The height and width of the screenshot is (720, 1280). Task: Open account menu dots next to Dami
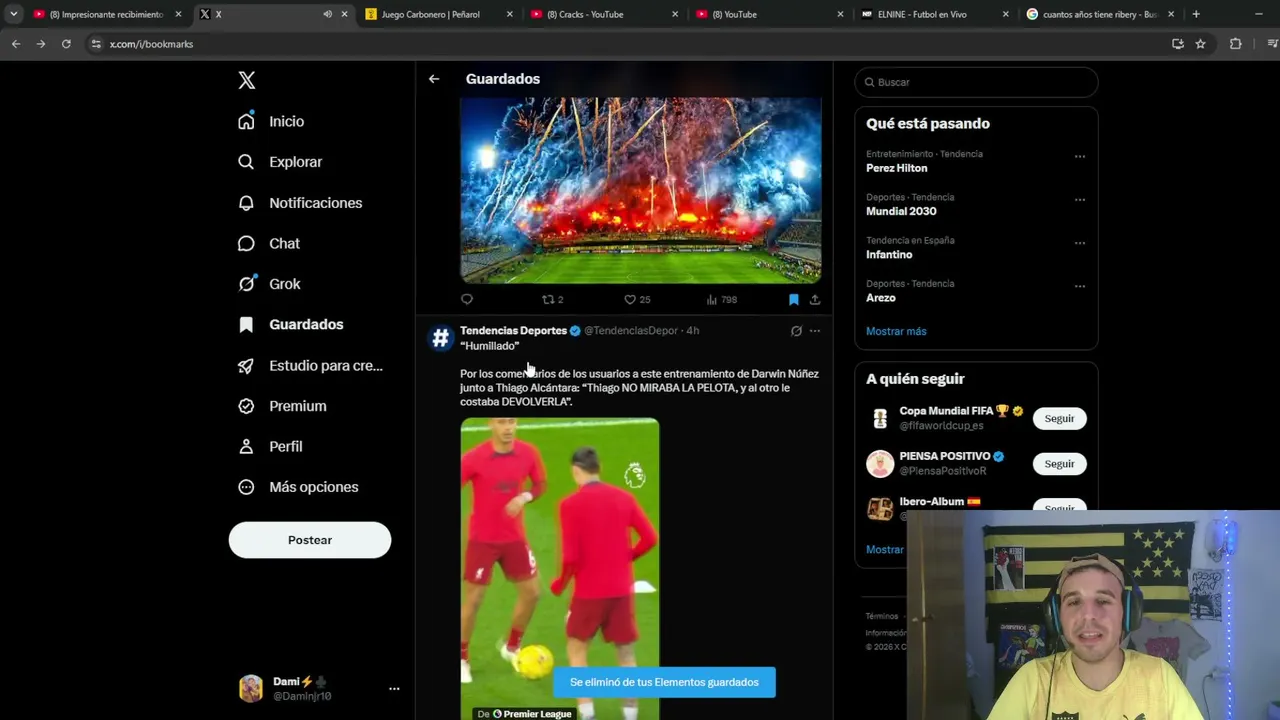[x=394, y=689]
